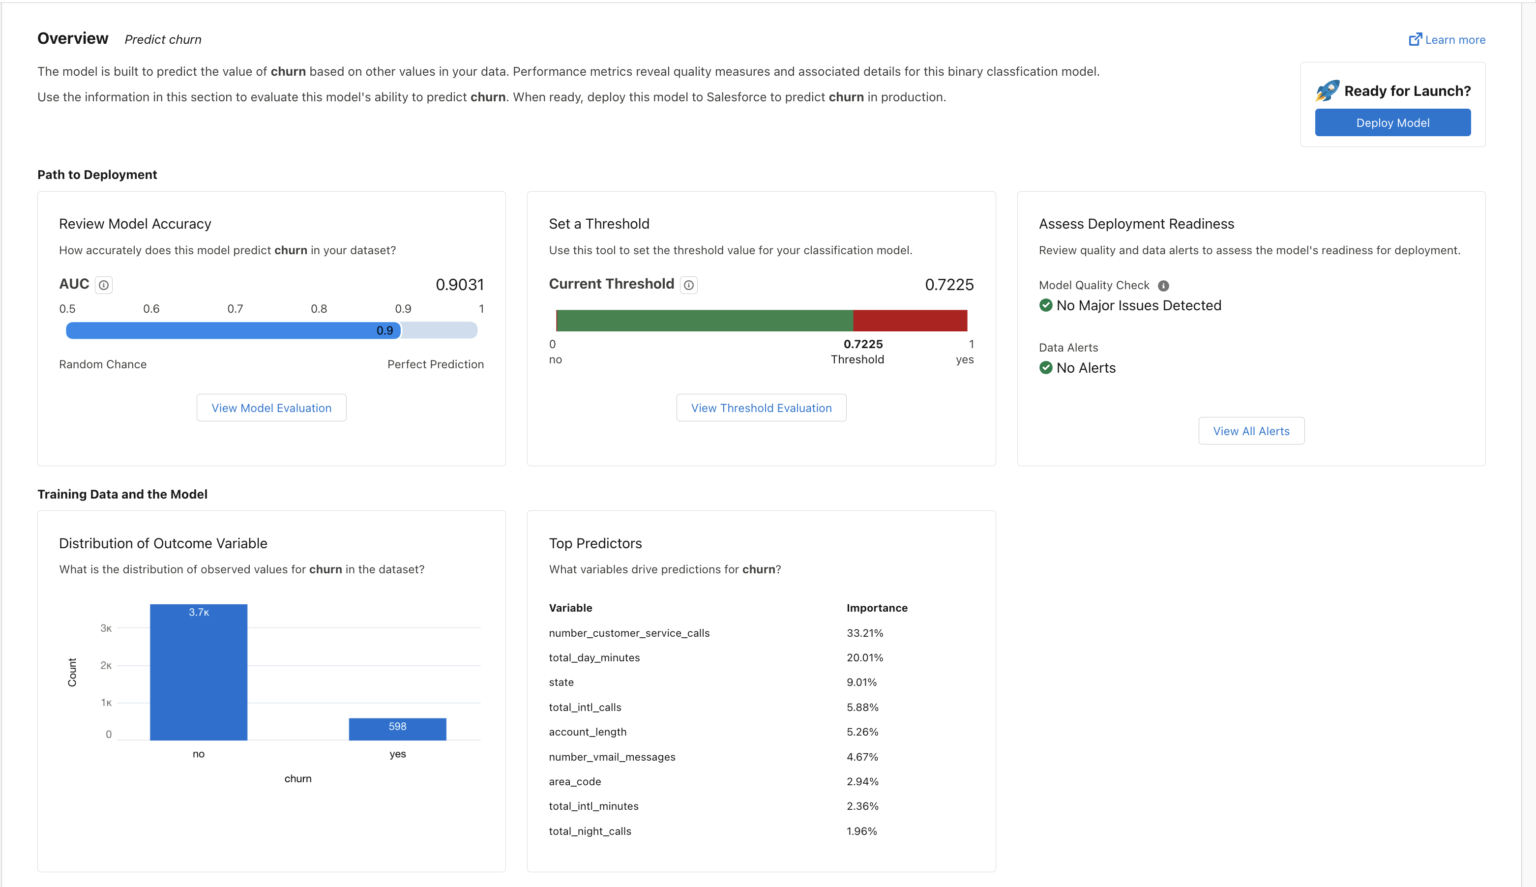
Task: Click the Model Quality Check info icon
Action: 1163,285
